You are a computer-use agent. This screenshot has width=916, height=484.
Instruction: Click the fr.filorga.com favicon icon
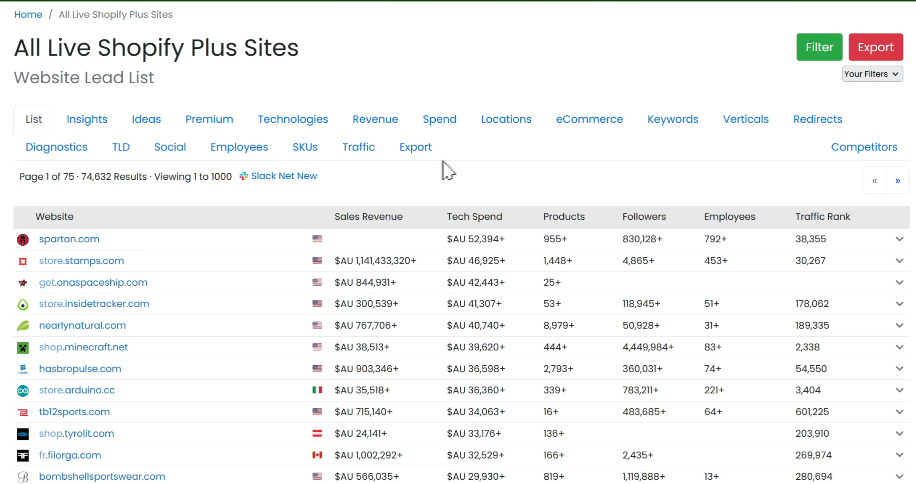pyautogui.click(x=23, y=455)
